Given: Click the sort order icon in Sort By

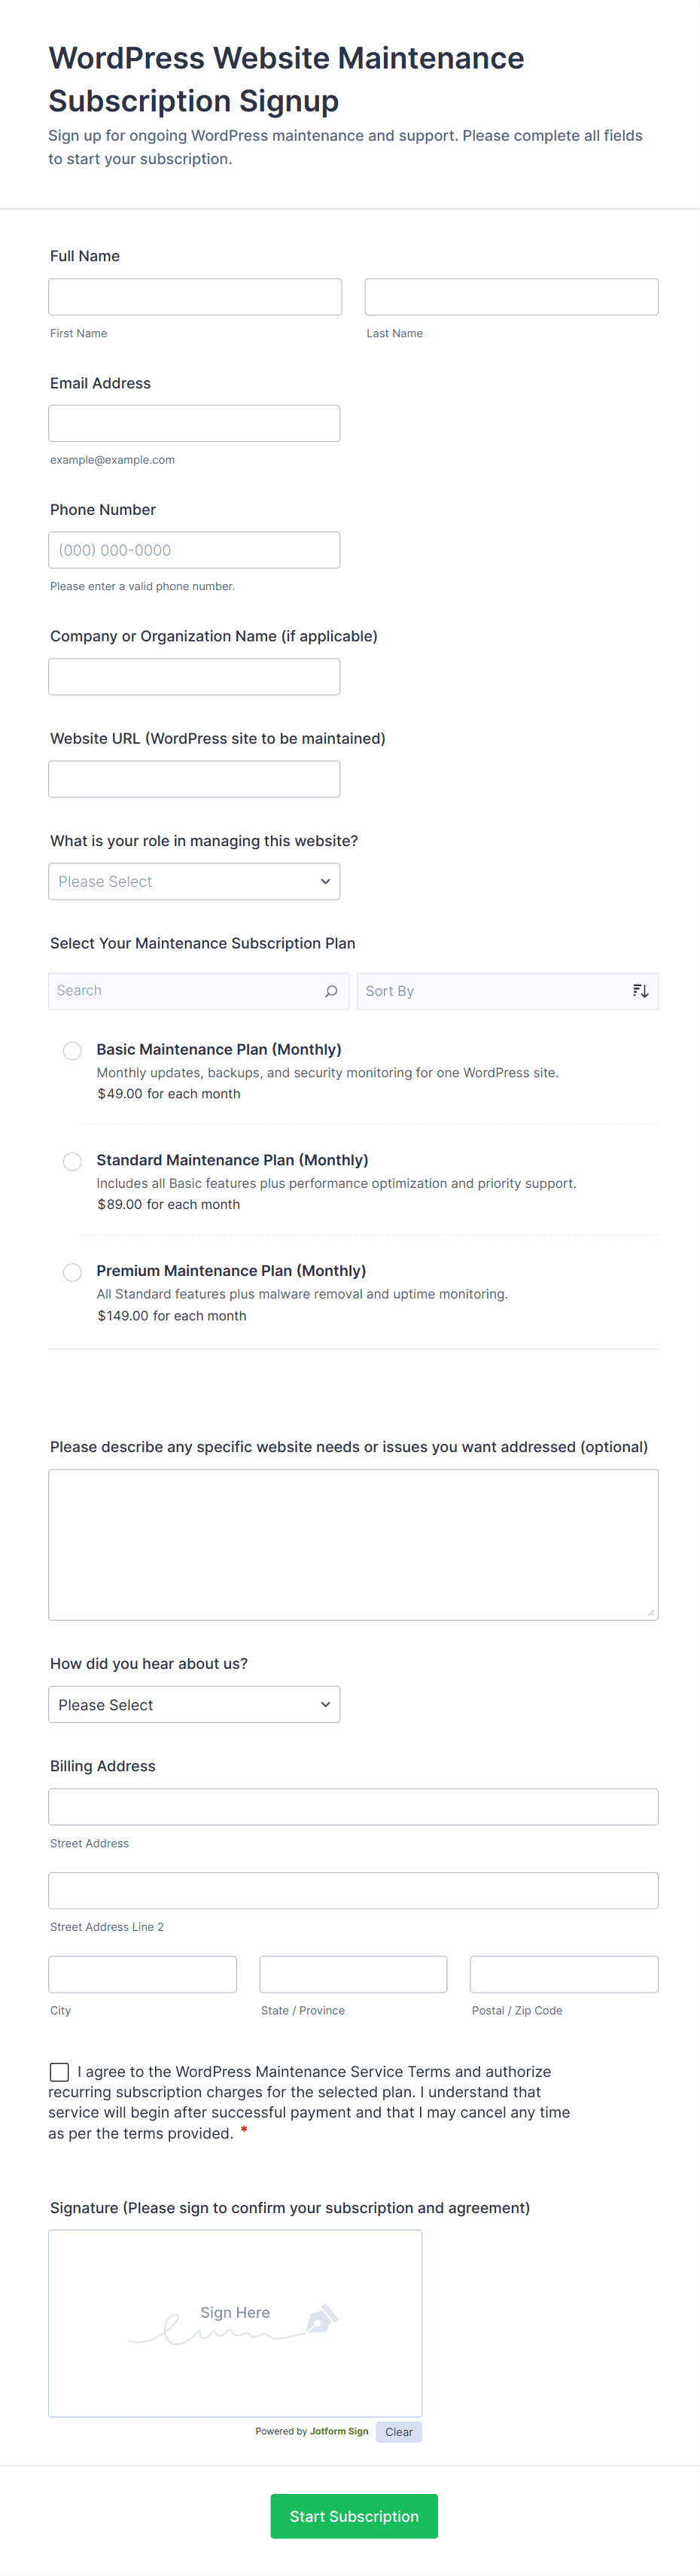Looking at the screenshot, I should pyautogui.click(x=640, y=991).
